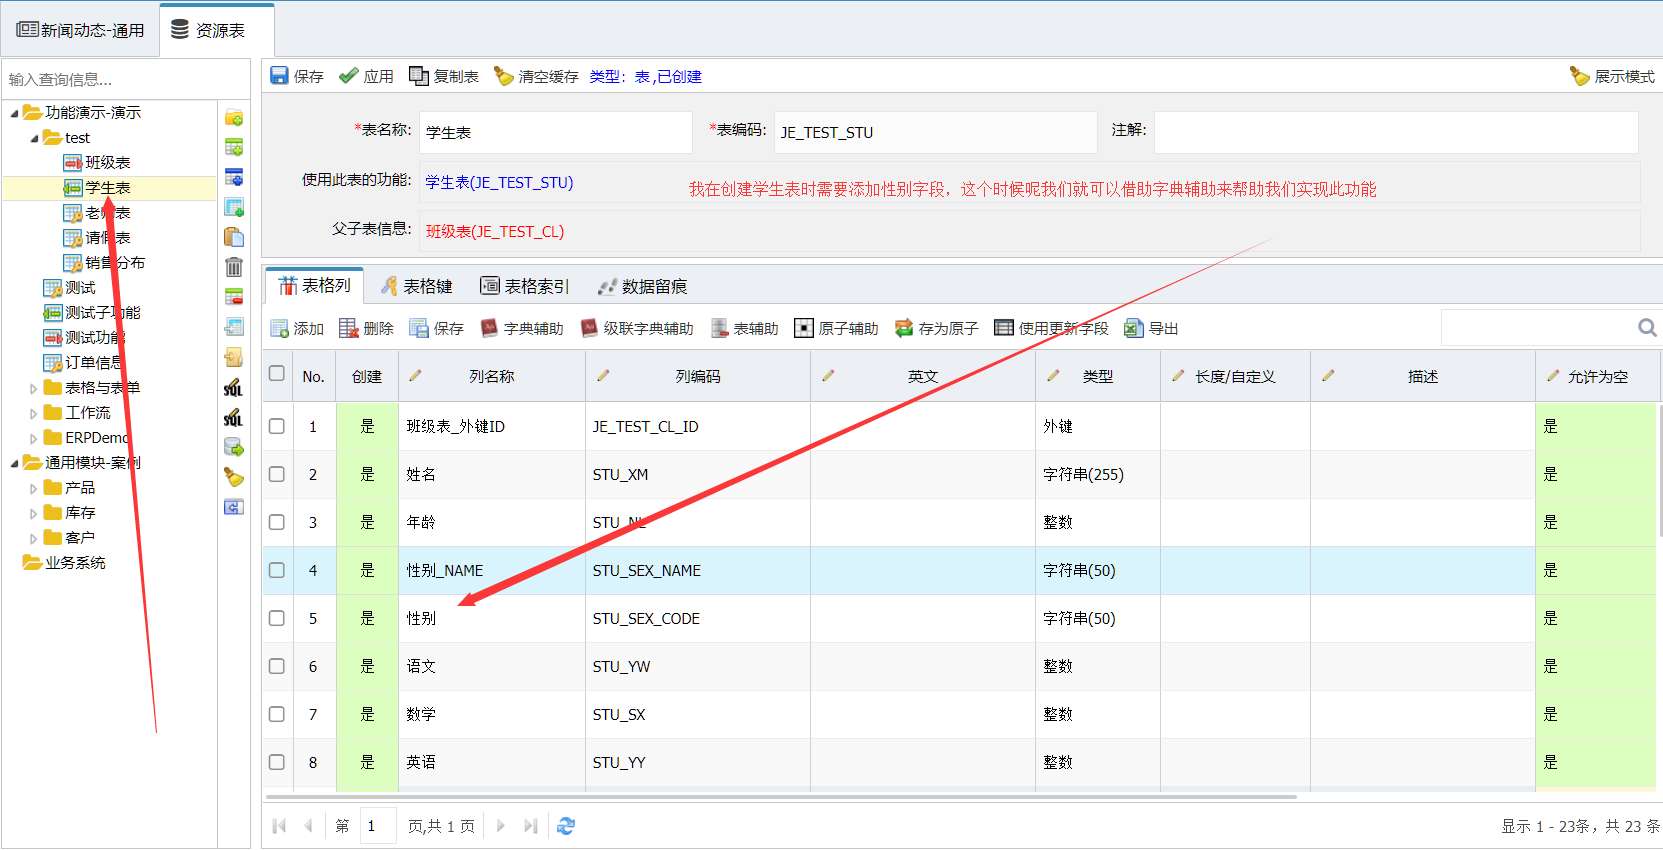
Task: Click the 表名称 field containing 学生表
Action: (x=555, y=132)
